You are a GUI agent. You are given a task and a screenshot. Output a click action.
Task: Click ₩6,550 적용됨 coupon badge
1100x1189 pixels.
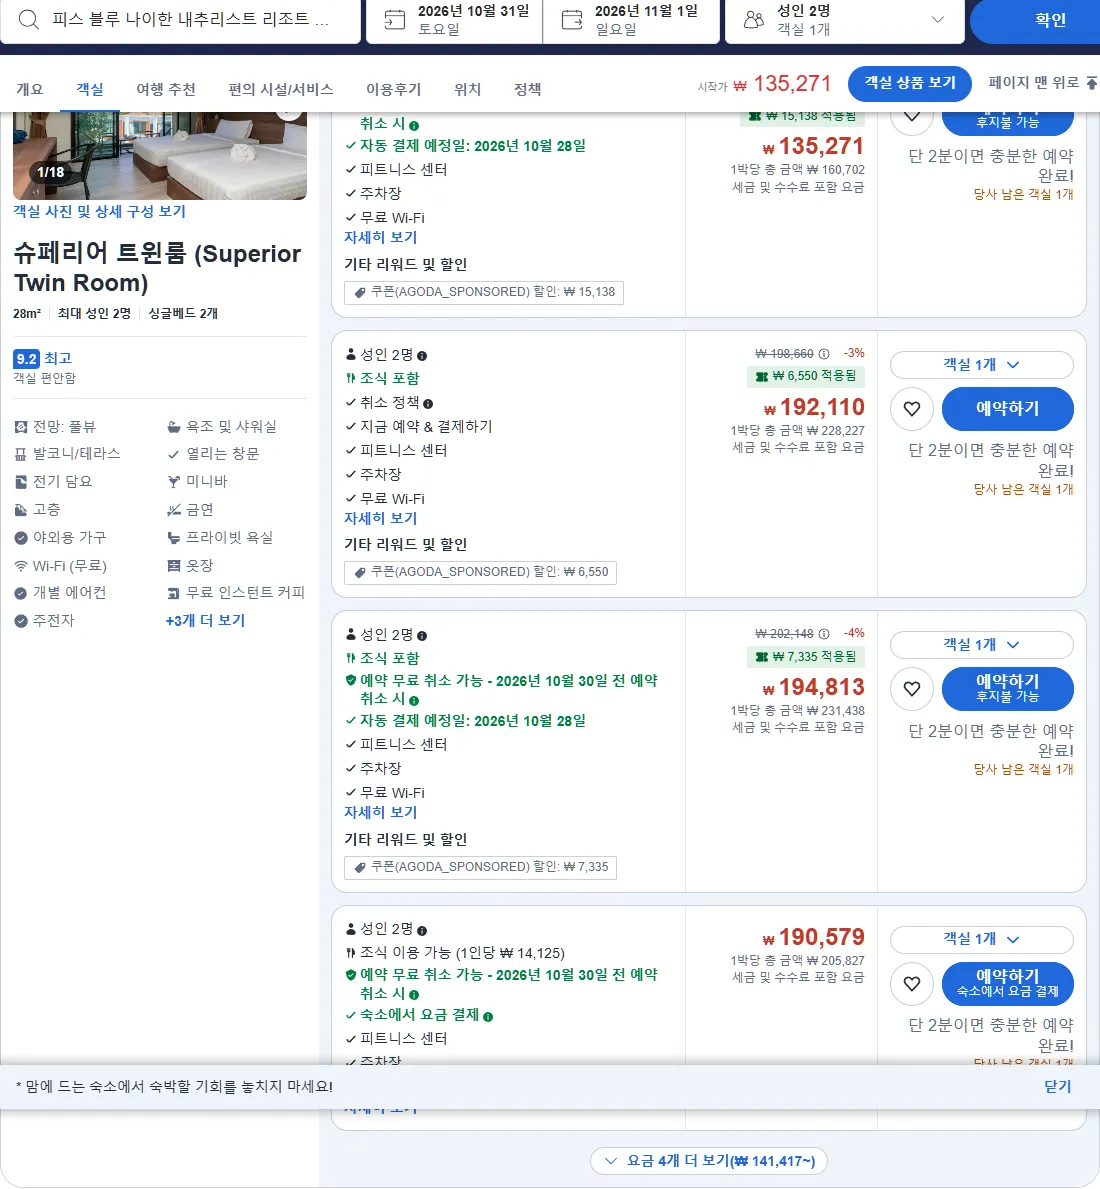[x=805, y=376]
